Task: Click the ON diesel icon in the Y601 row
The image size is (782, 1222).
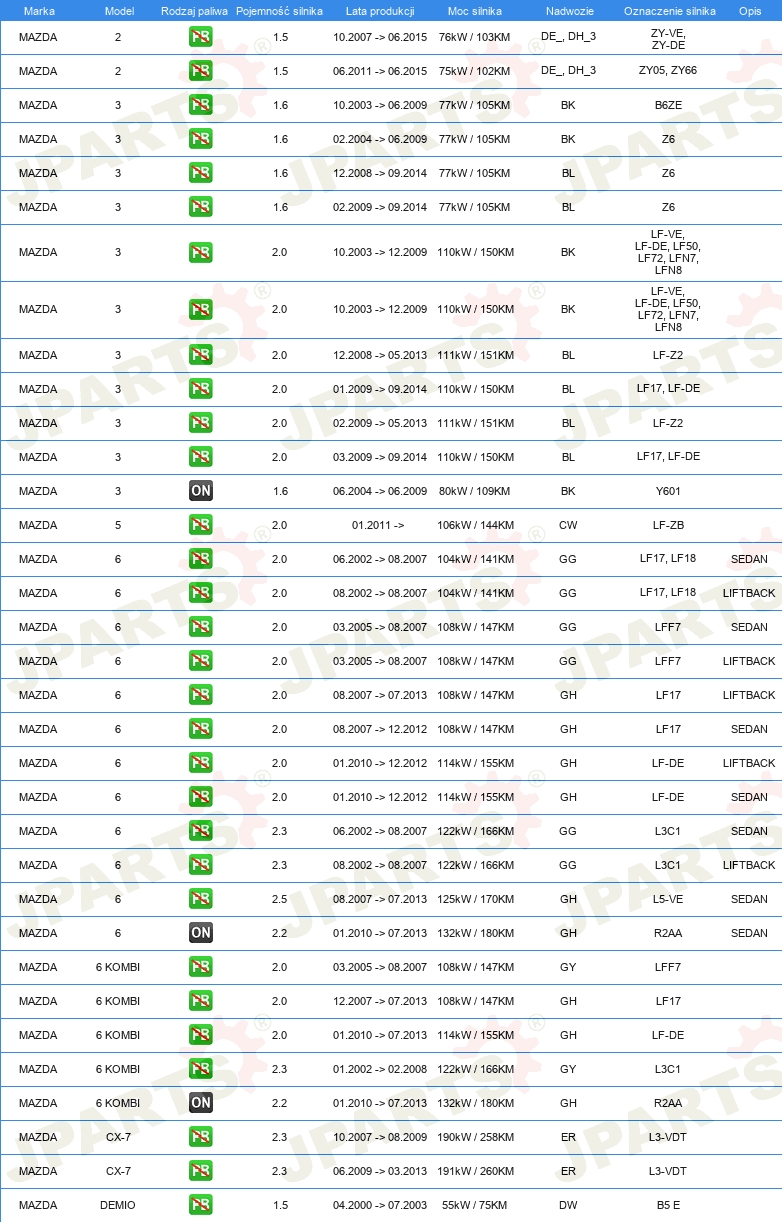Action: 201,492
